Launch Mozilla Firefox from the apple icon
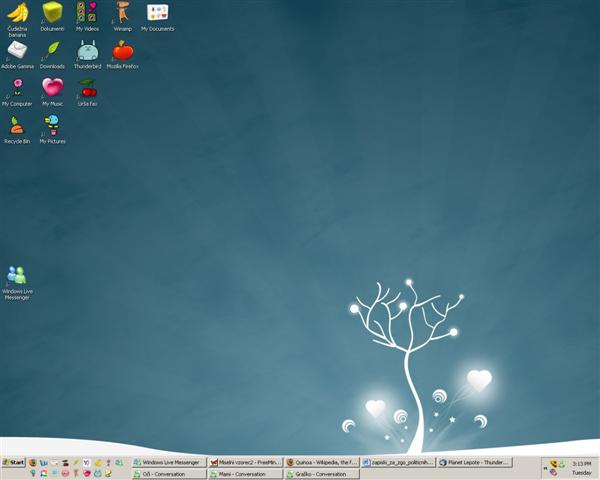Screen dimensions: 600x480 [x=122, y=55]
